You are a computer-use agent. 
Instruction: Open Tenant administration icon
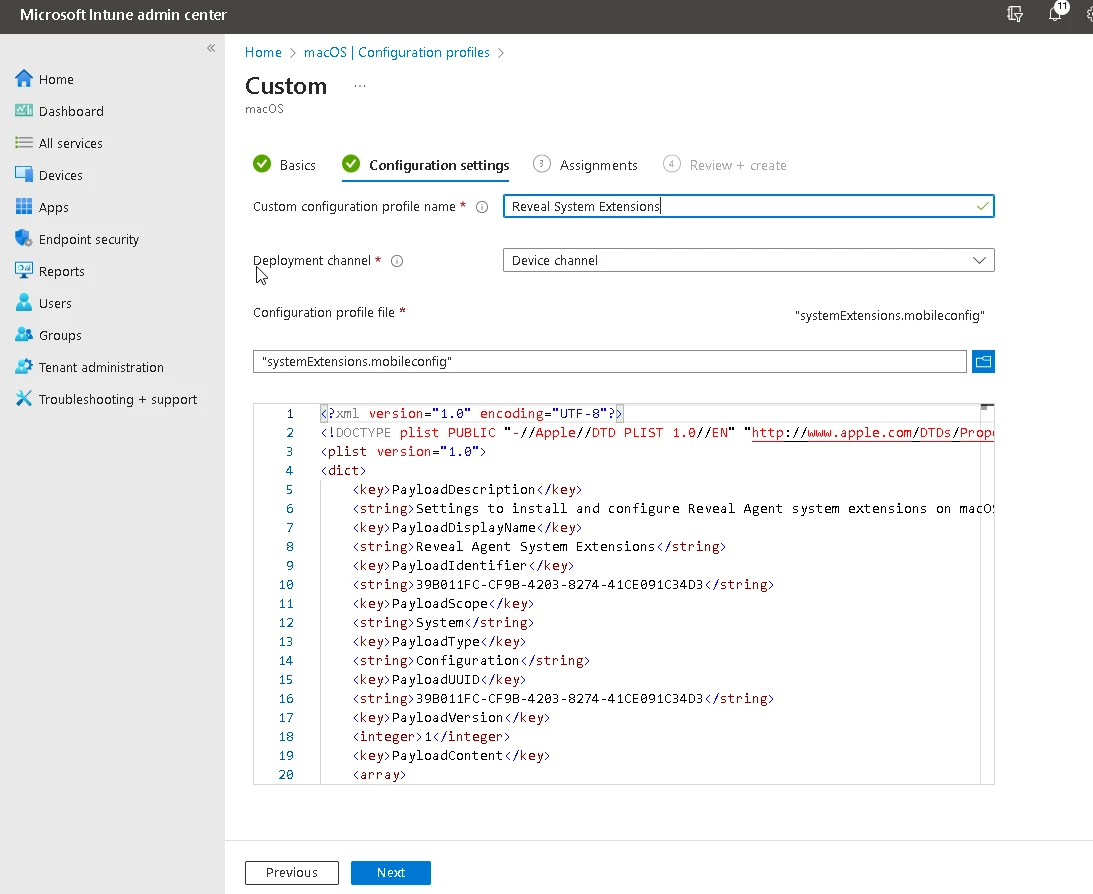24,367
